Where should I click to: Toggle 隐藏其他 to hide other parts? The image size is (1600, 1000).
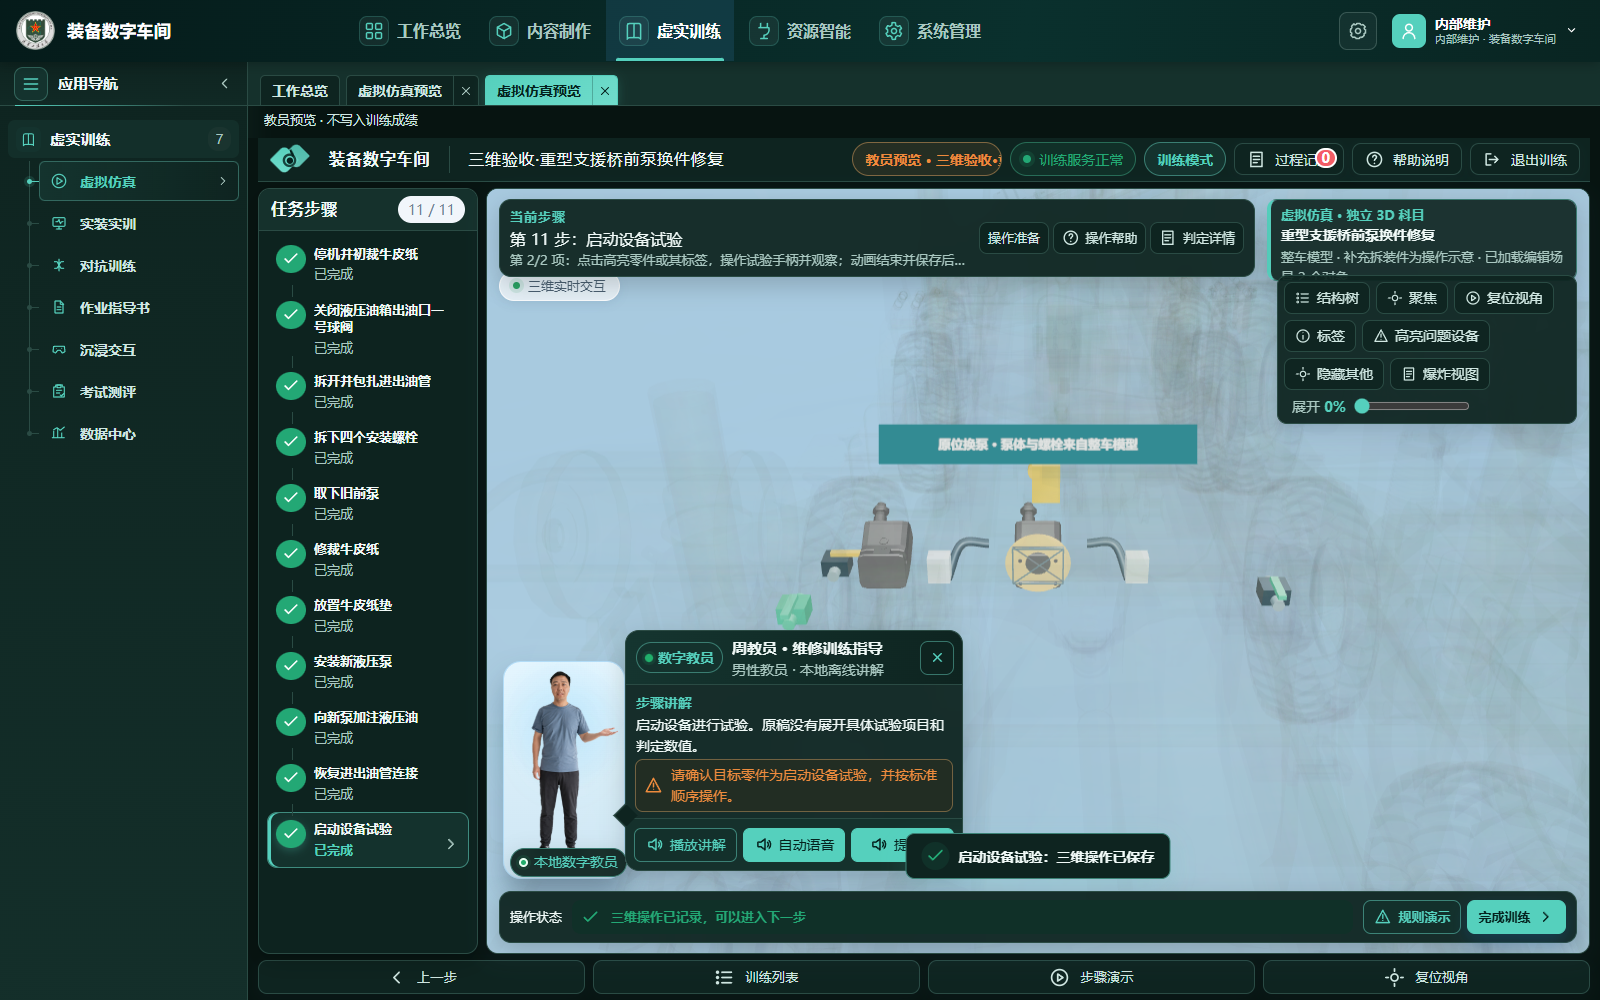point(1334,374)
